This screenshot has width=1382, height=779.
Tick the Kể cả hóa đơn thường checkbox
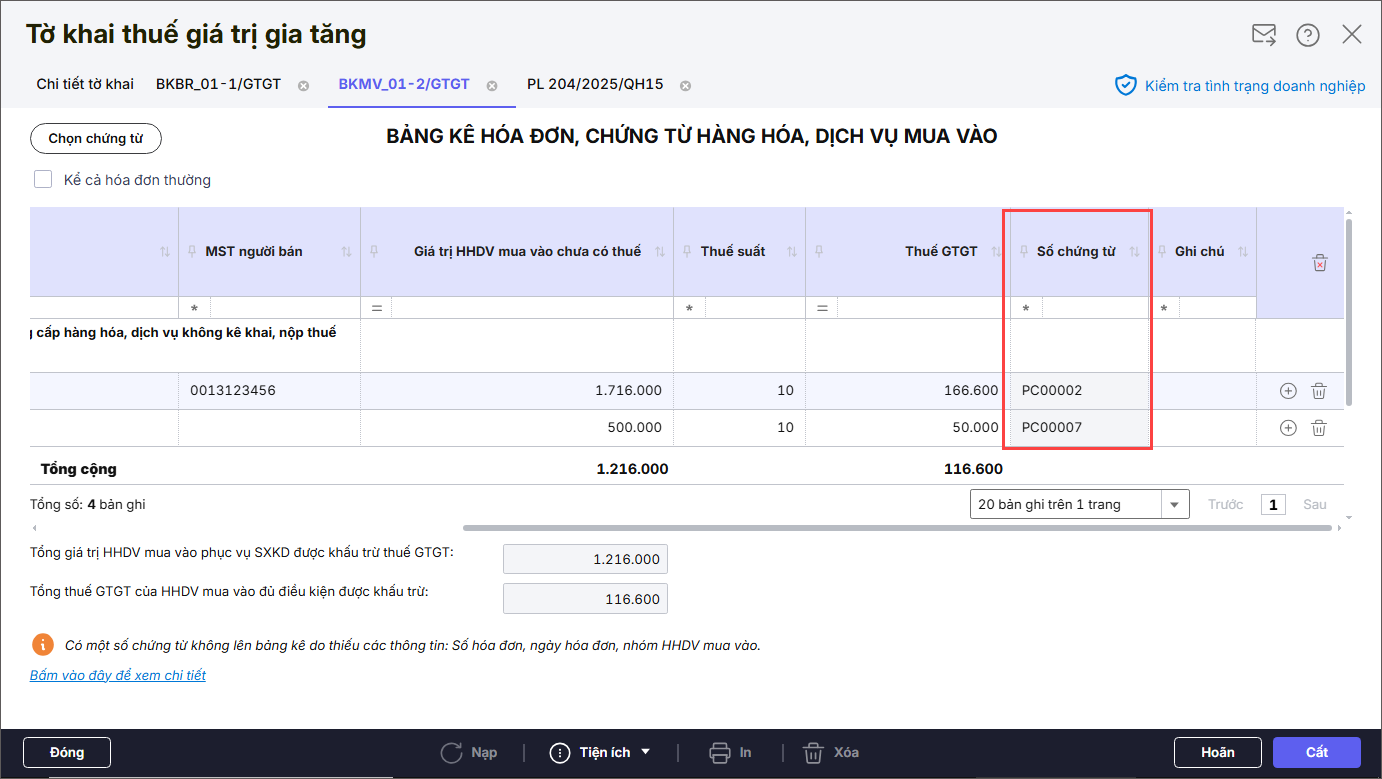point(43,180)
